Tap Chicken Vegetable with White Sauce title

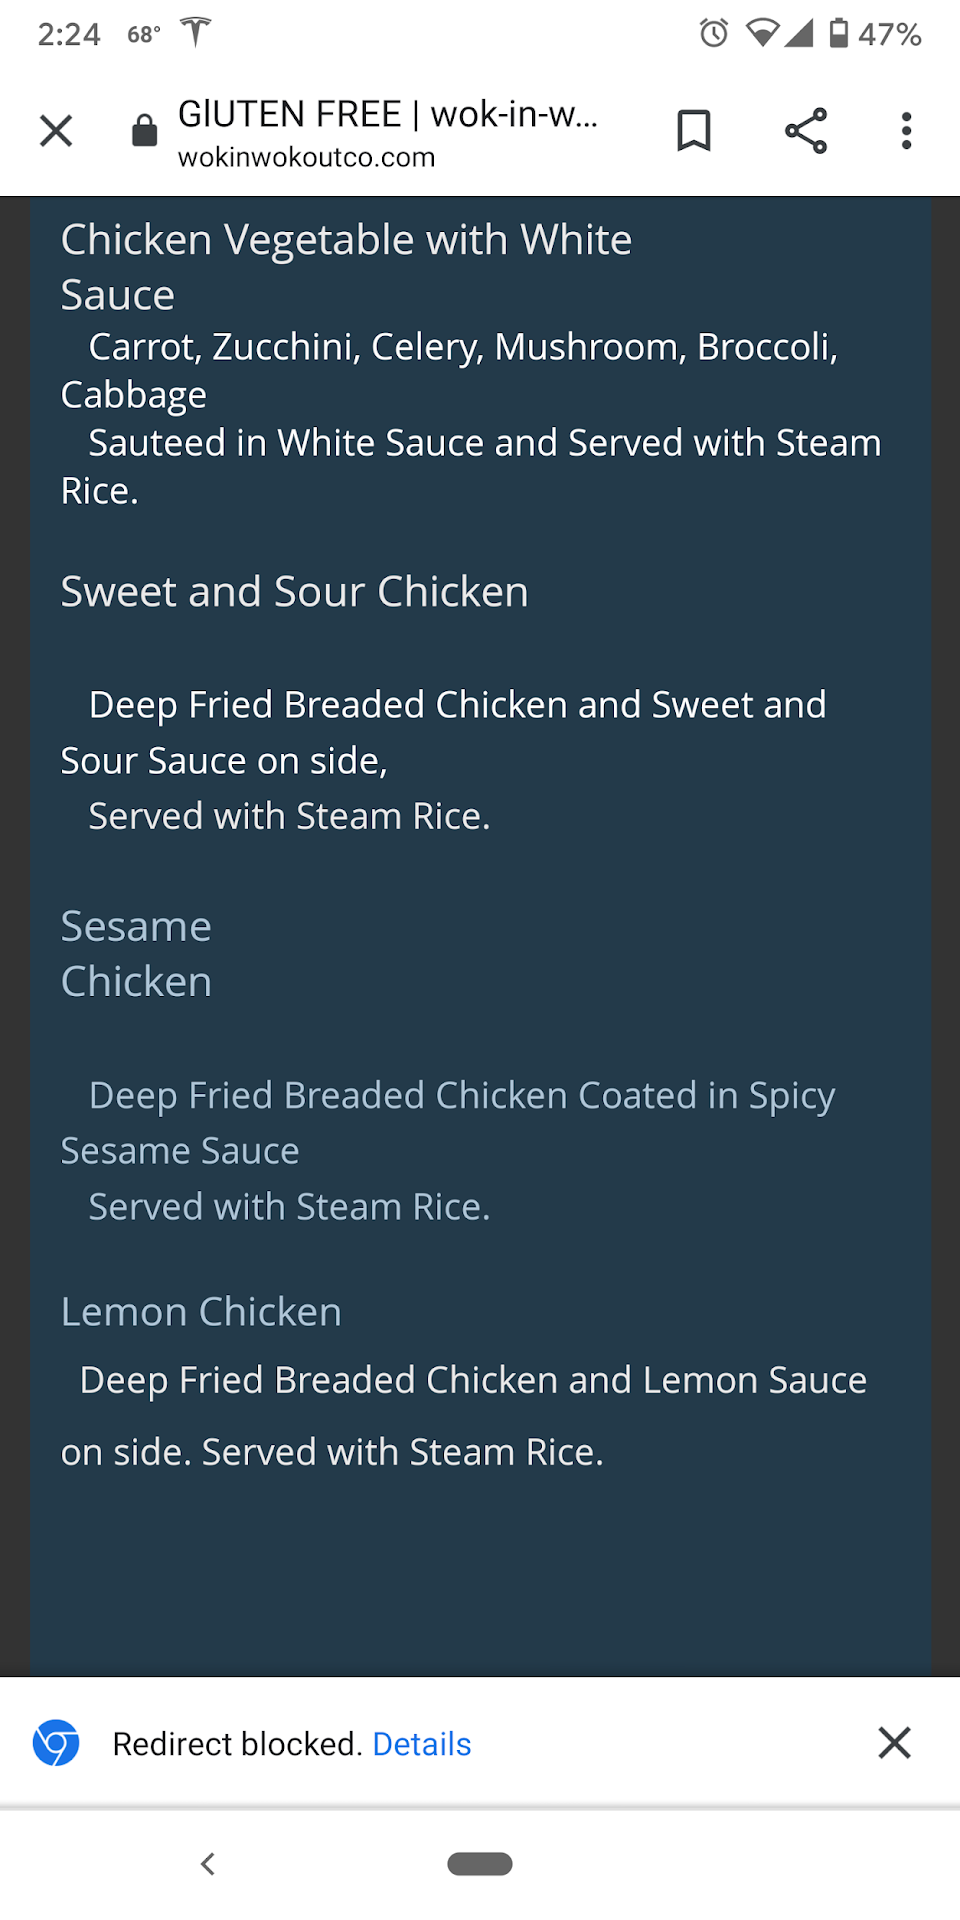click(346, 267)
